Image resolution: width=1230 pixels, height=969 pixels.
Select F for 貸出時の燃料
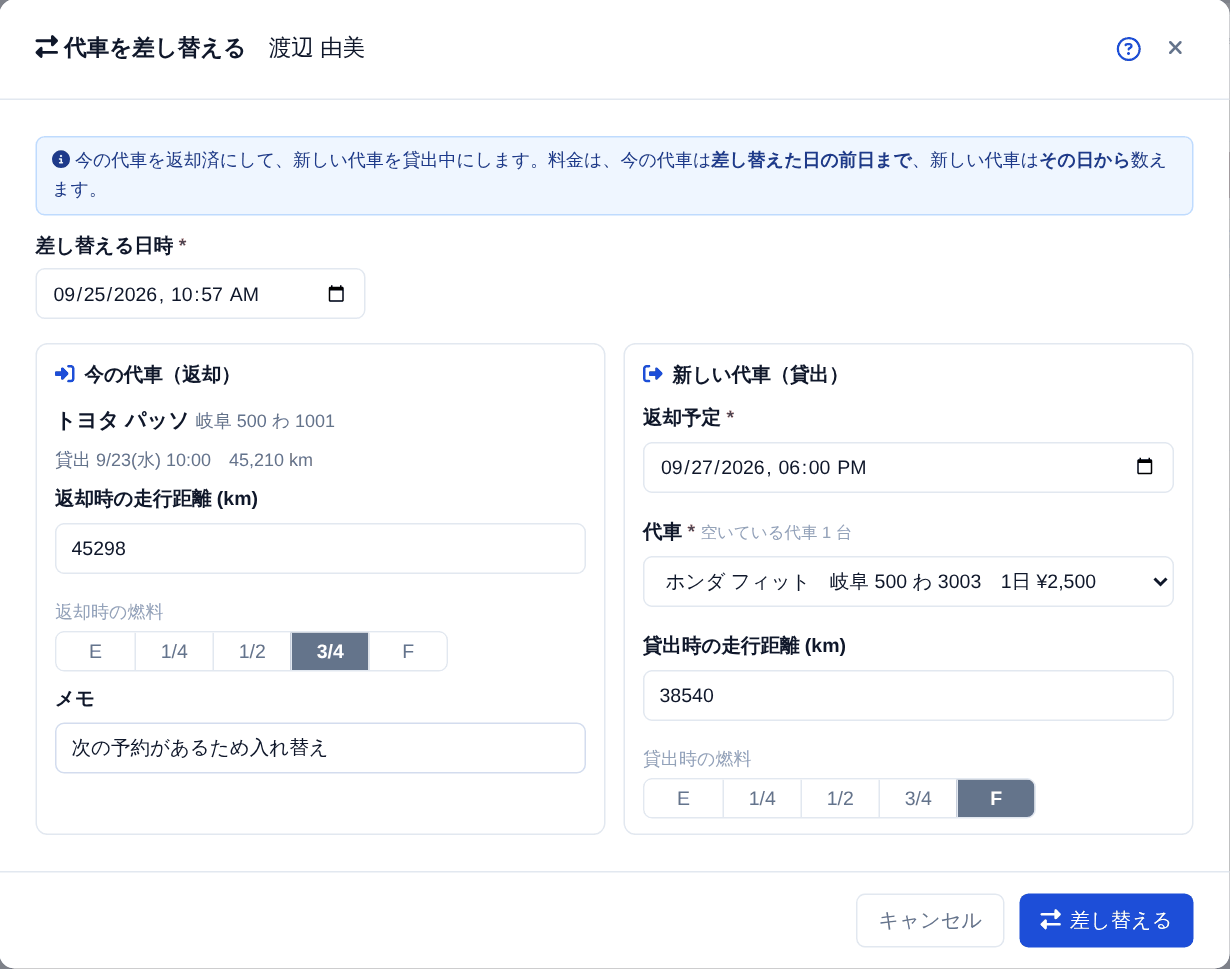(x=996, y=798)
